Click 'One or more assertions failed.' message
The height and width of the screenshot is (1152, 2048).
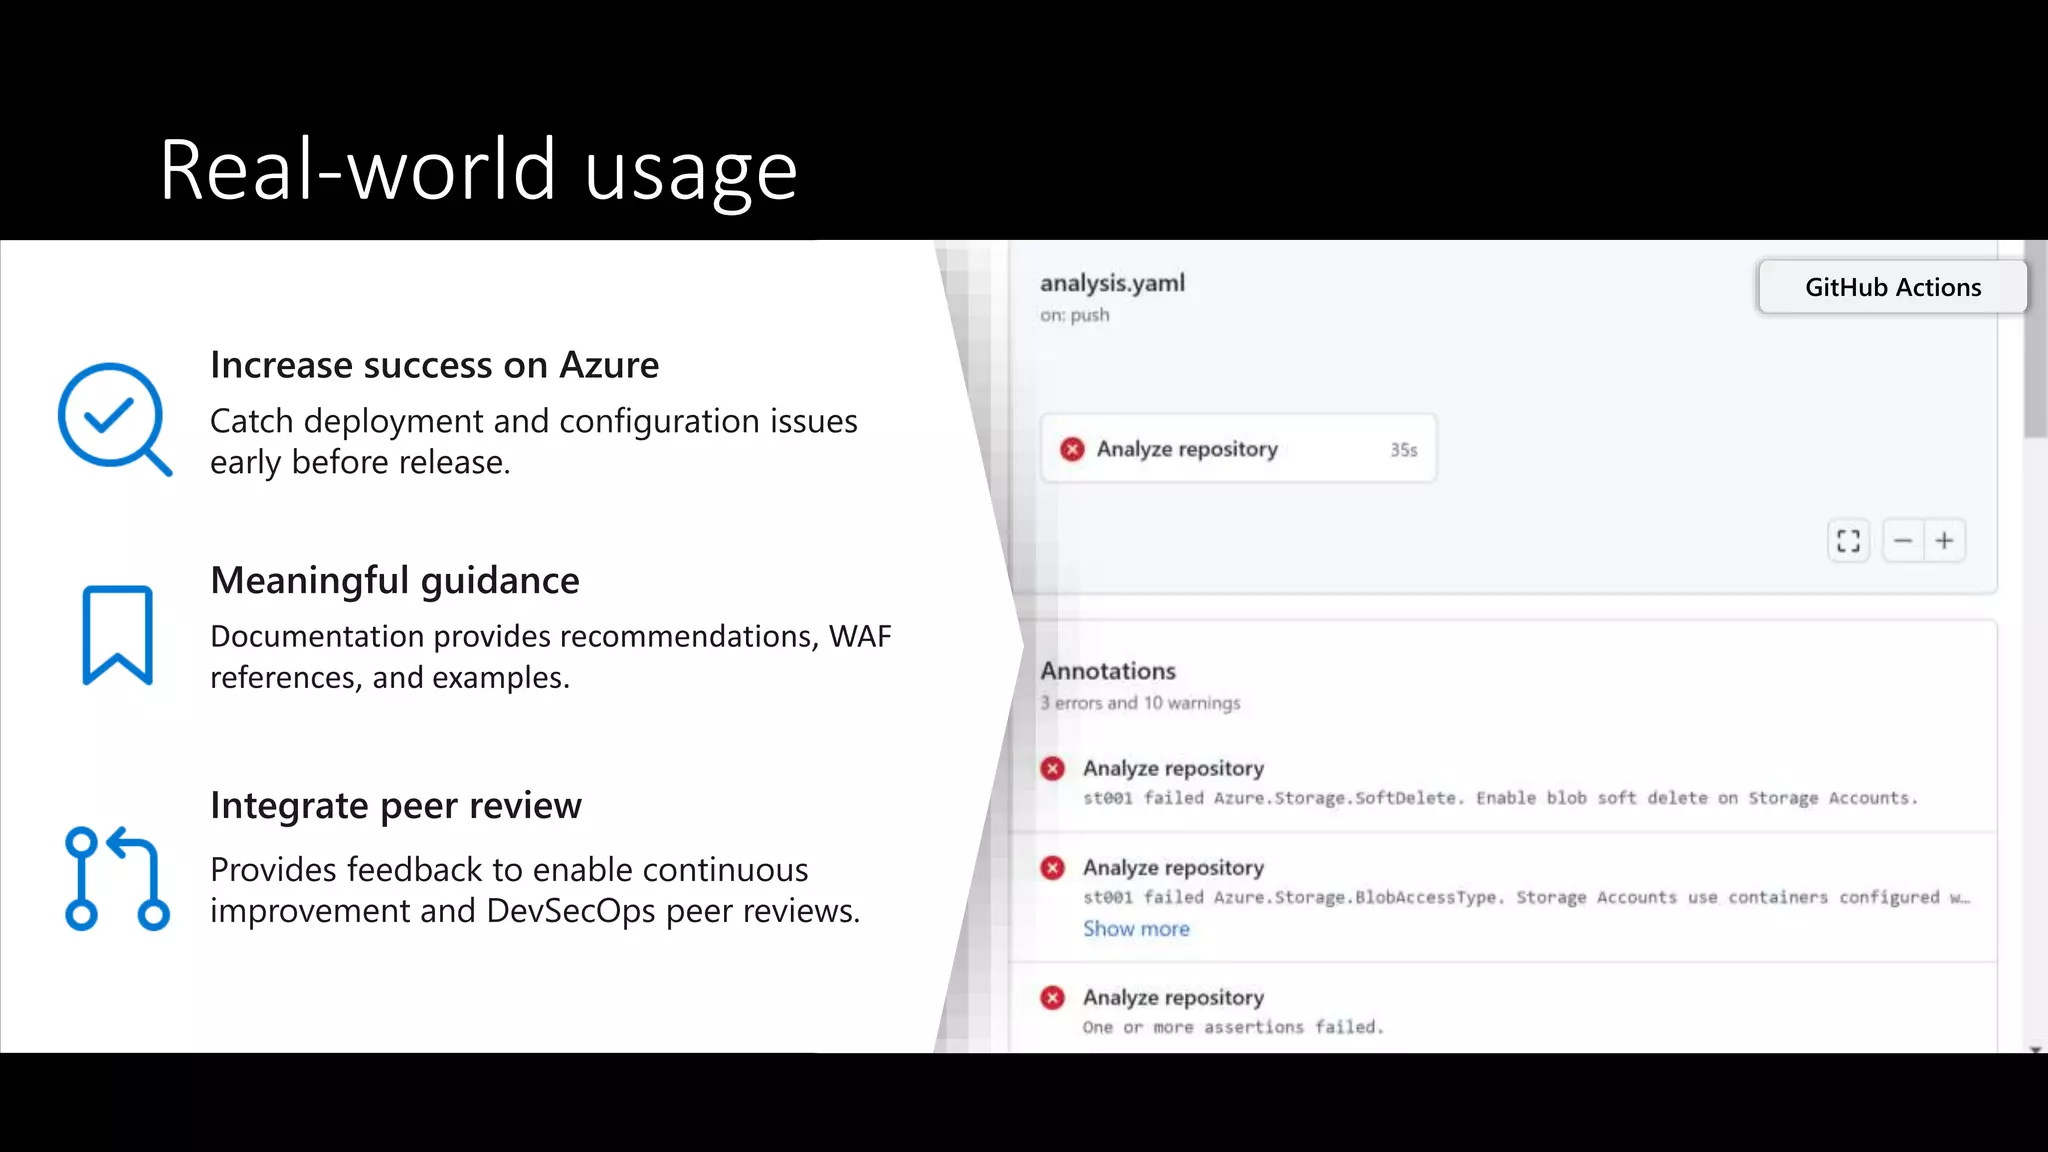(x=1233, y=1027)
